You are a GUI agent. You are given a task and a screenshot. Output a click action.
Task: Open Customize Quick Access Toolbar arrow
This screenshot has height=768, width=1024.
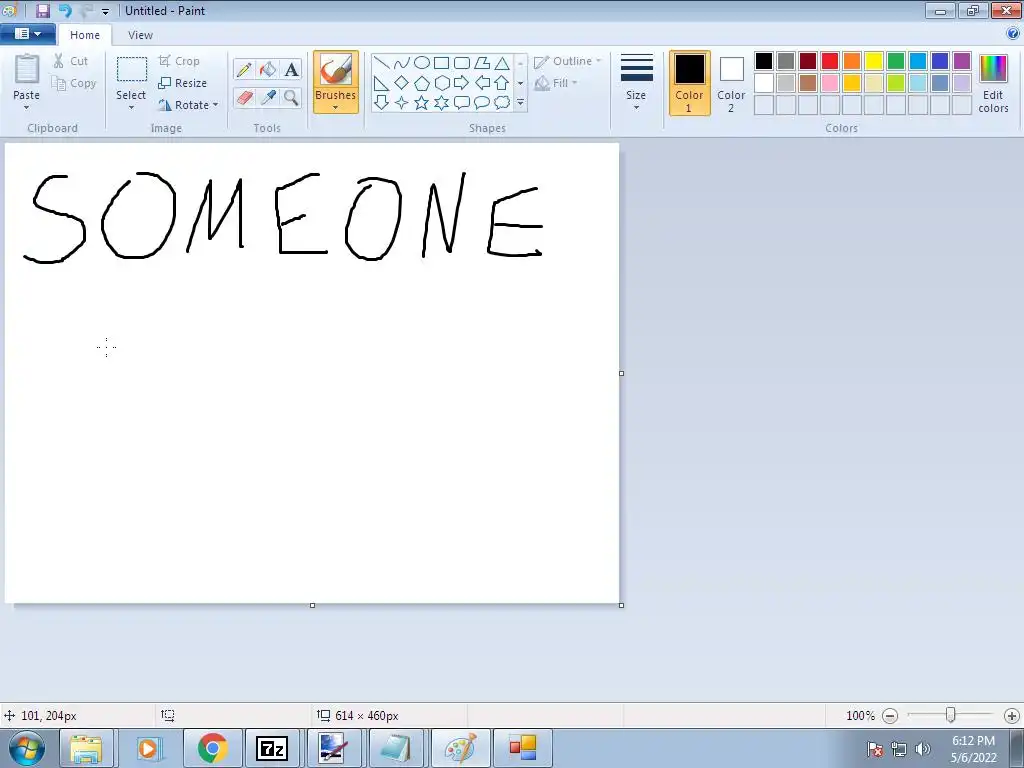click(x=105, y=11)
